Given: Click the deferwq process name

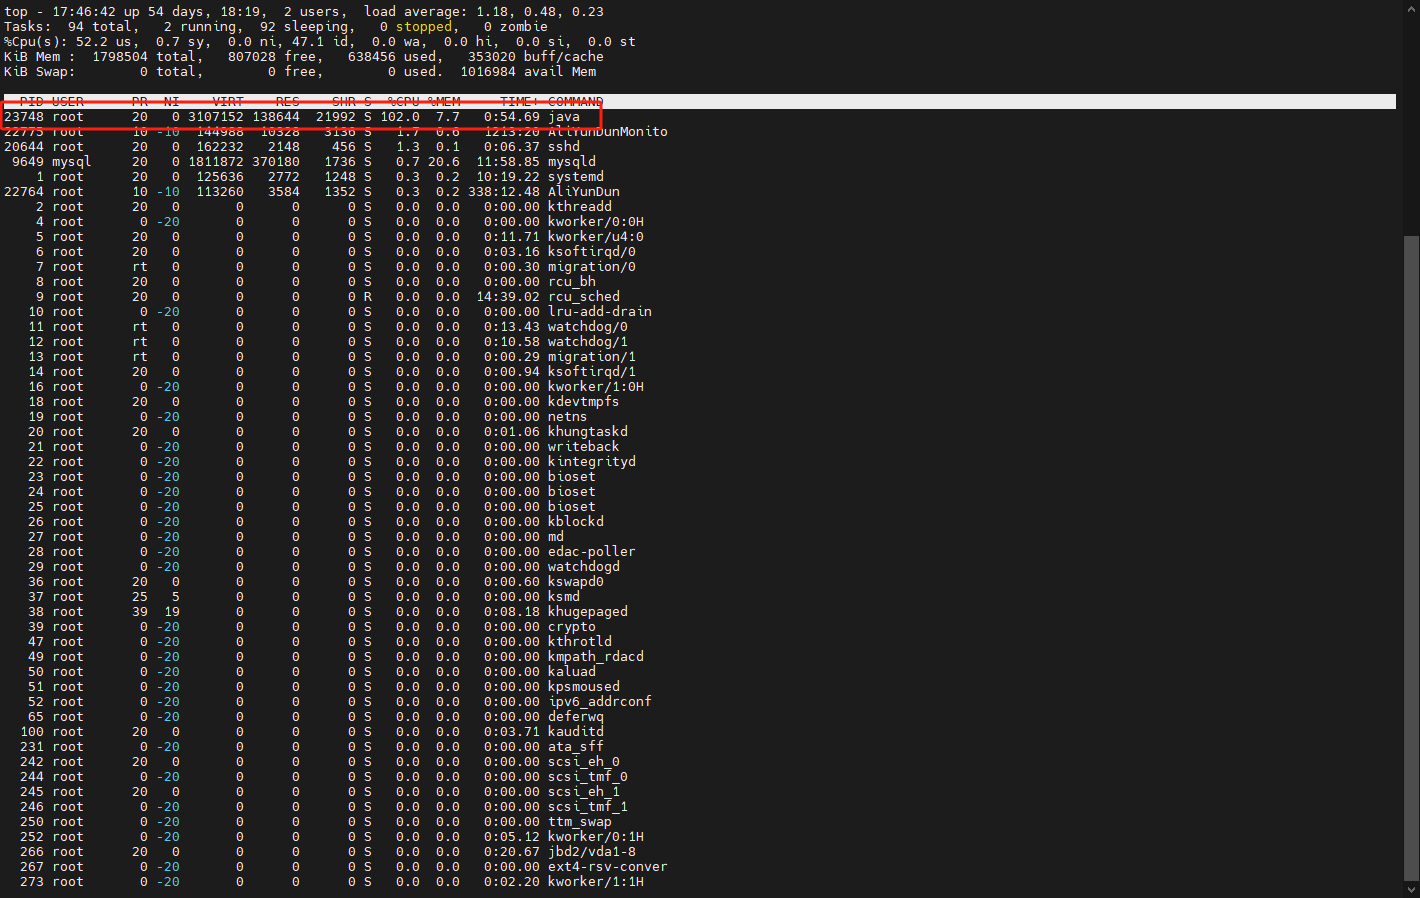Looking at the screenshot, I should point(576,717).
